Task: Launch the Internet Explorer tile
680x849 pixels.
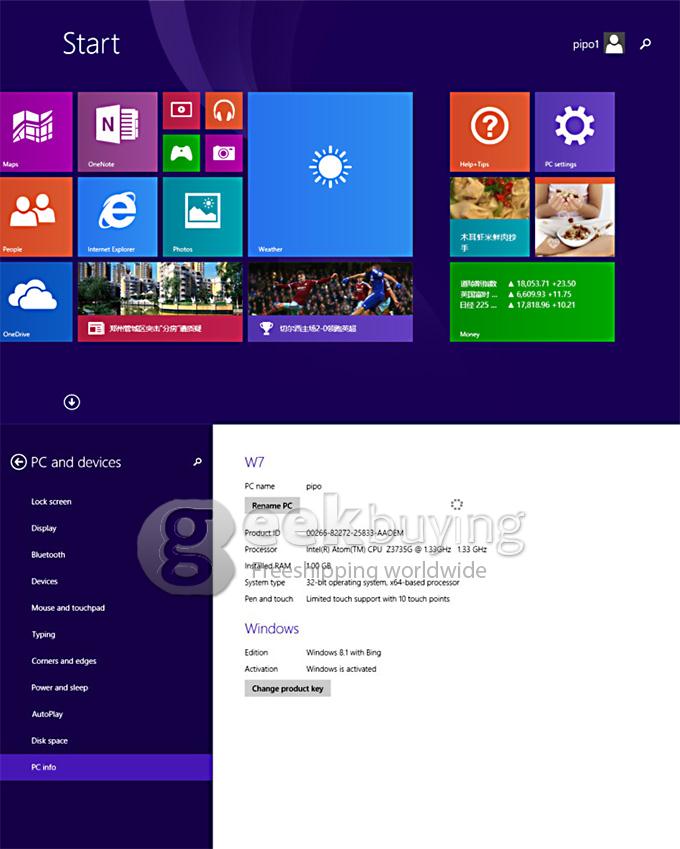Action: [x=117, y=217]
